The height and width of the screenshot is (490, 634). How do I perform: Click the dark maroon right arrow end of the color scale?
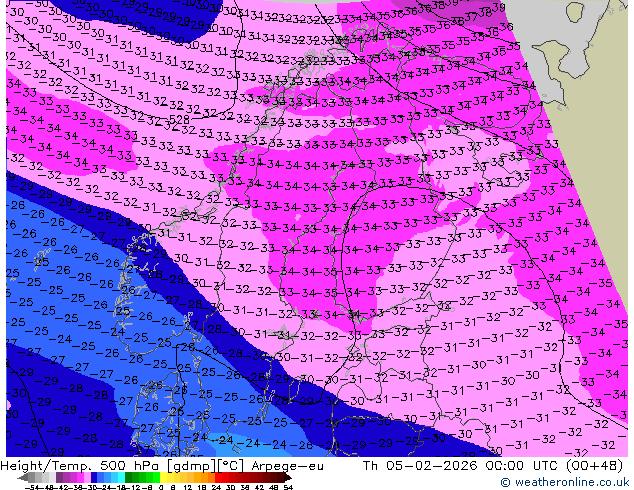coord(287,477)
